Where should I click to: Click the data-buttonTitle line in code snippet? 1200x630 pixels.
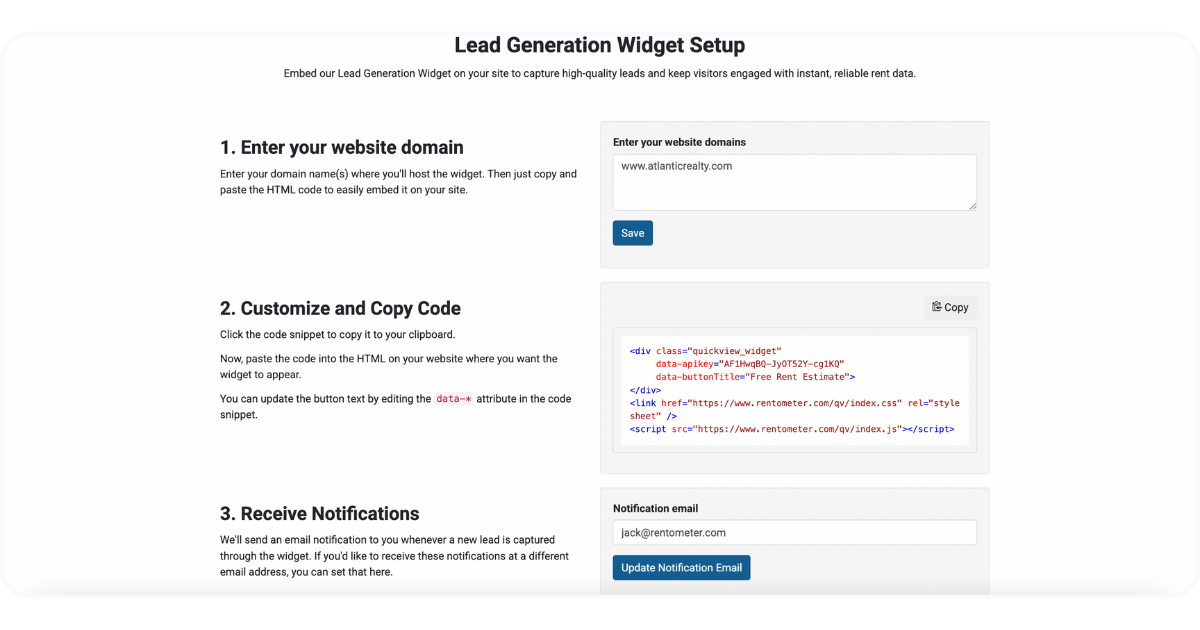click(755, 377)
